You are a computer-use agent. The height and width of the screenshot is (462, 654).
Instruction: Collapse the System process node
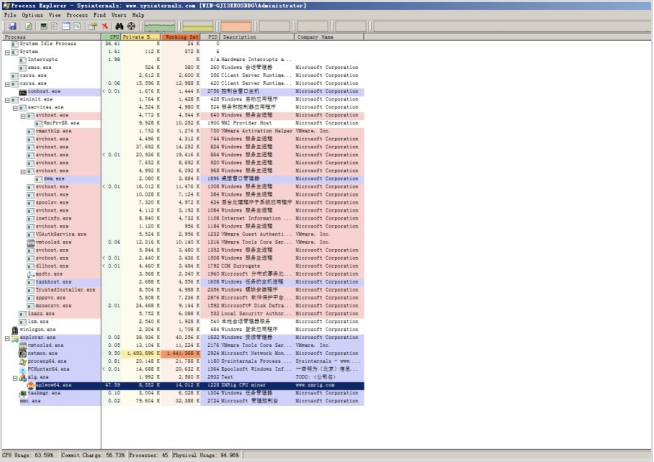point(7,52)
